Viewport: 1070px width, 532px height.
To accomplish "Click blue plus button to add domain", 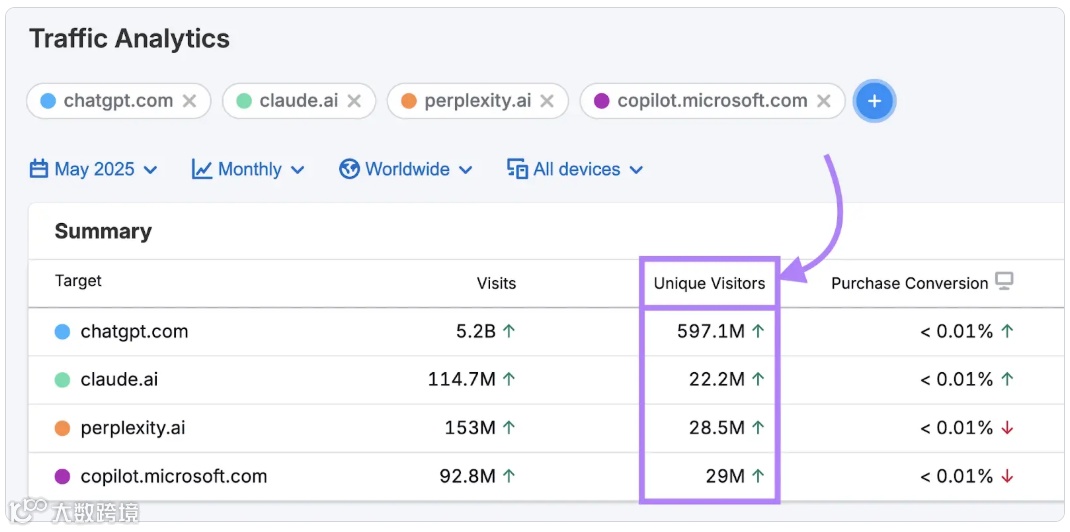I will click(x=874, y=101).
